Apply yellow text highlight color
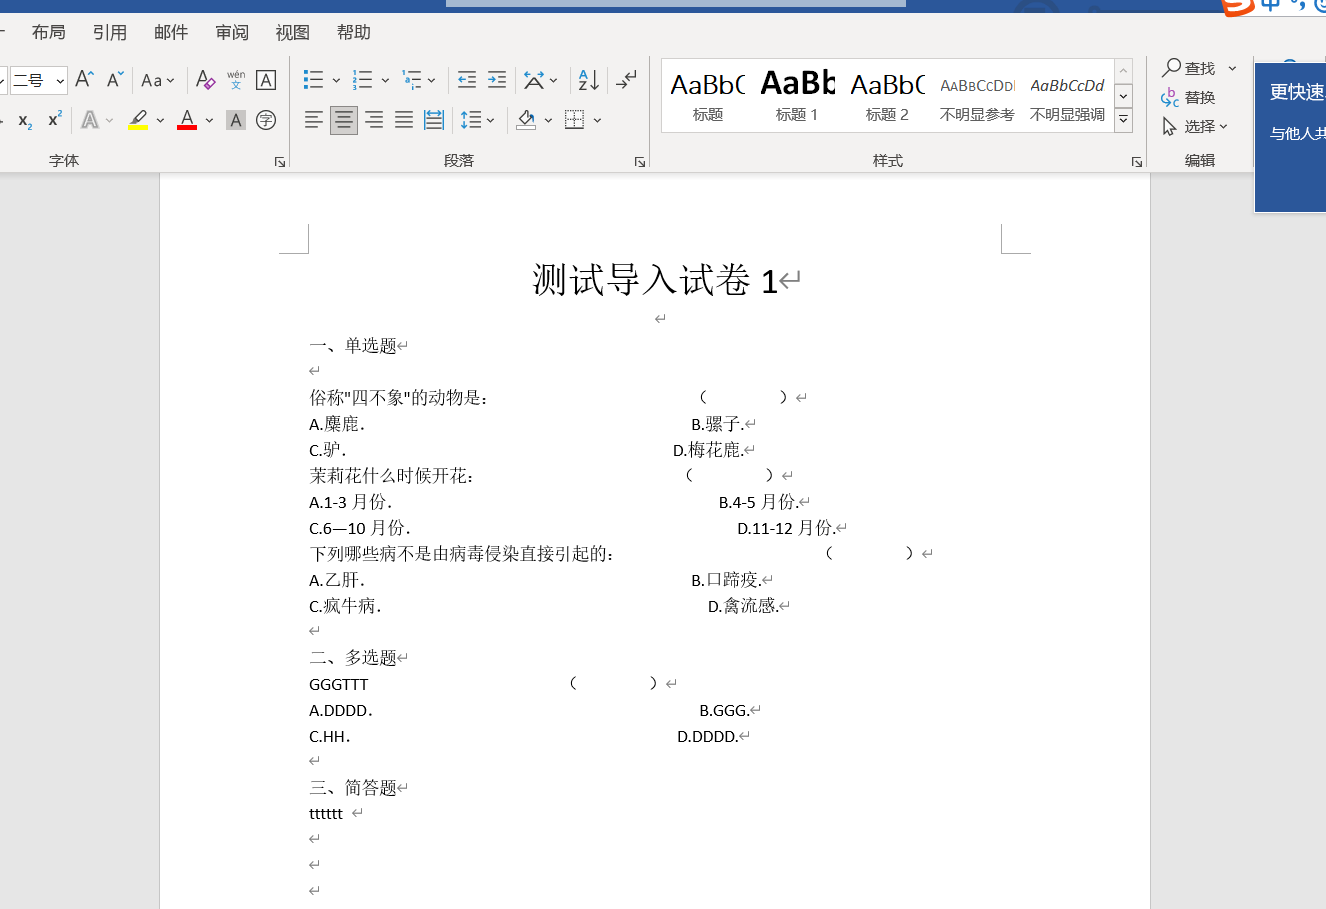 pyautogui.click(x=138, y=120)
